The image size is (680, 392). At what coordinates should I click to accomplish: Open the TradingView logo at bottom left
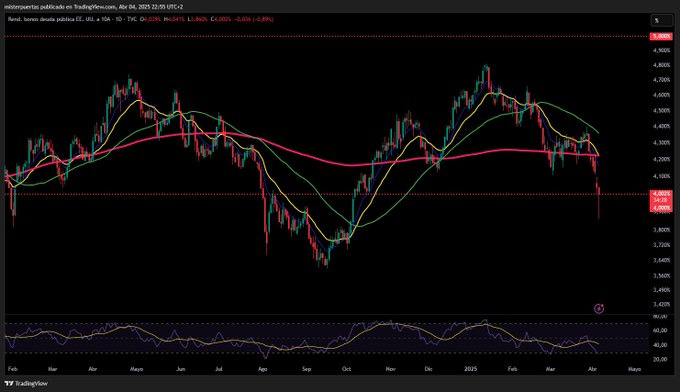[26, 383]
